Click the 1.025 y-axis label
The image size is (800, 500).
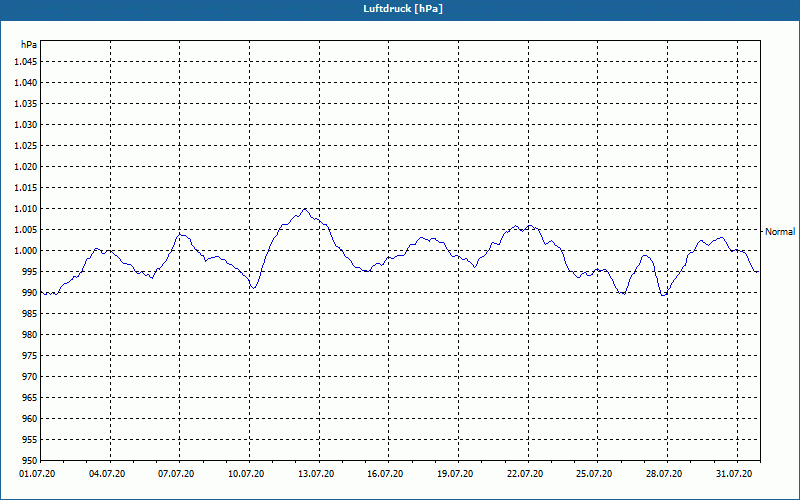(26, 145)
